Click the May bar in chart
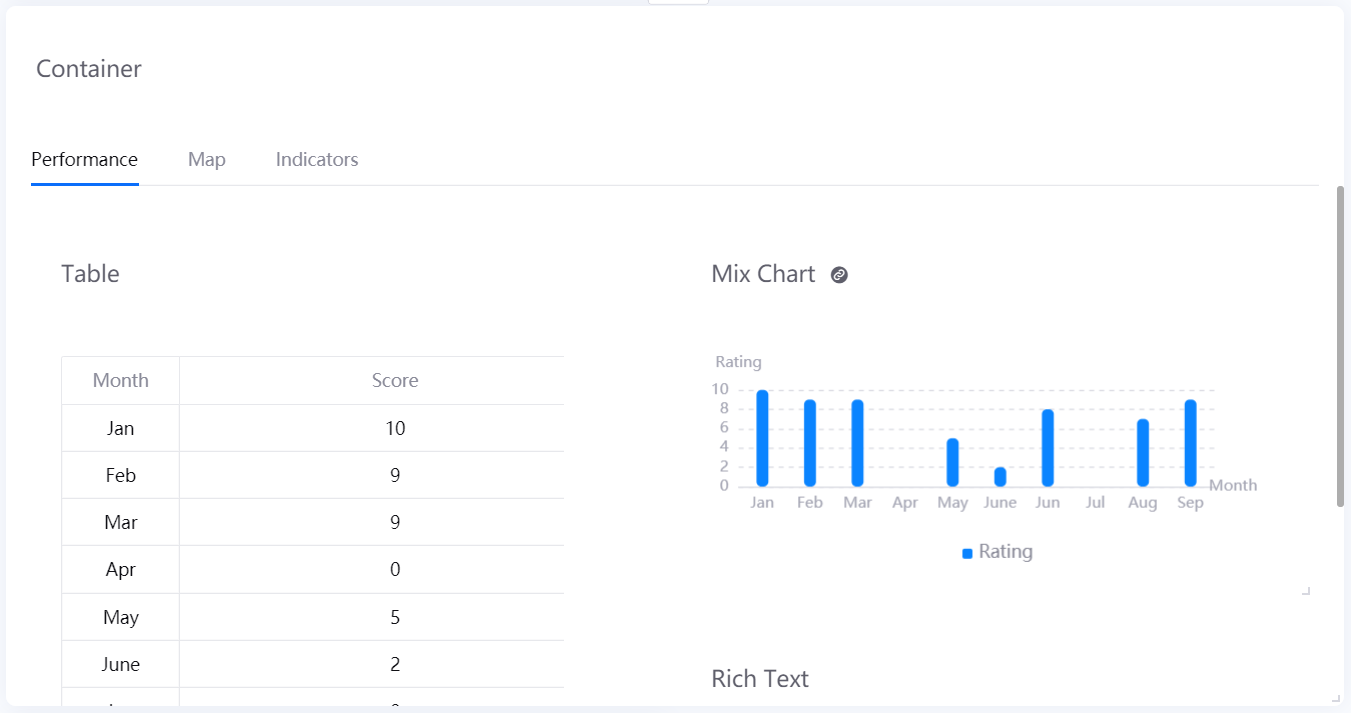 (x=953, y=462)
